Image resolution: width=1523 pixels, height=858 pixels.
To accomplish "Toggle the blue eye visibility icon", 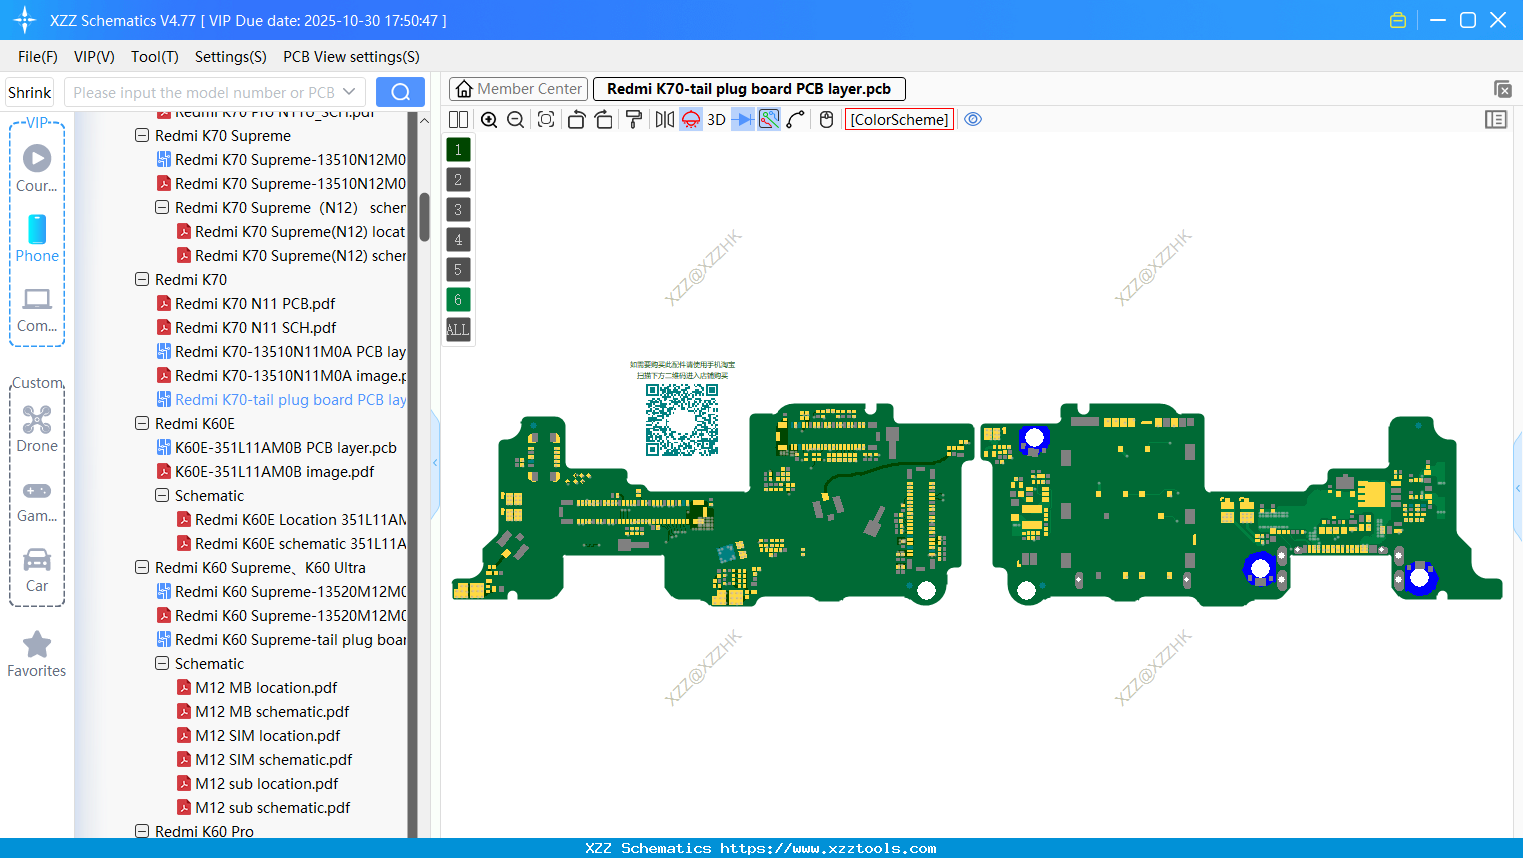I will pos(972,119).
